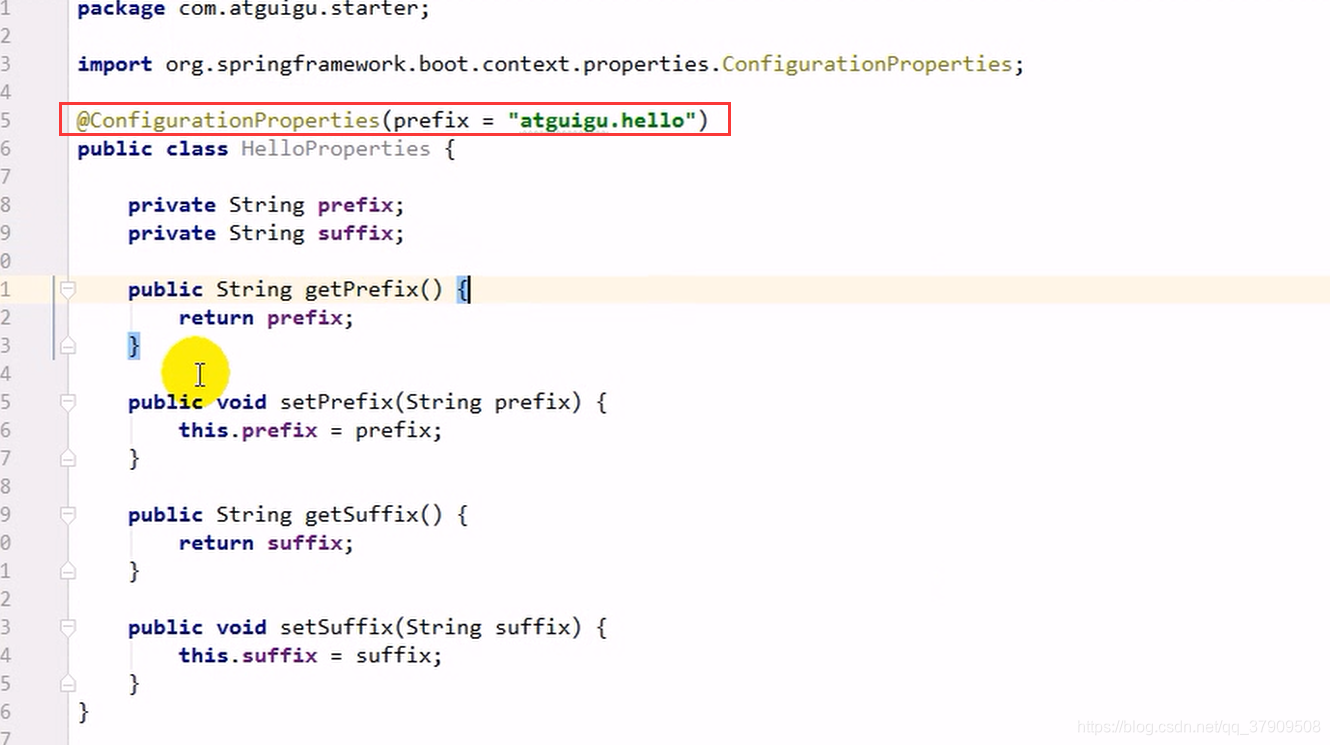Click fold end marker below 'this.prefix = prefix;'
The height and width of the screenshot is (745, 1330).
point(67,459)
